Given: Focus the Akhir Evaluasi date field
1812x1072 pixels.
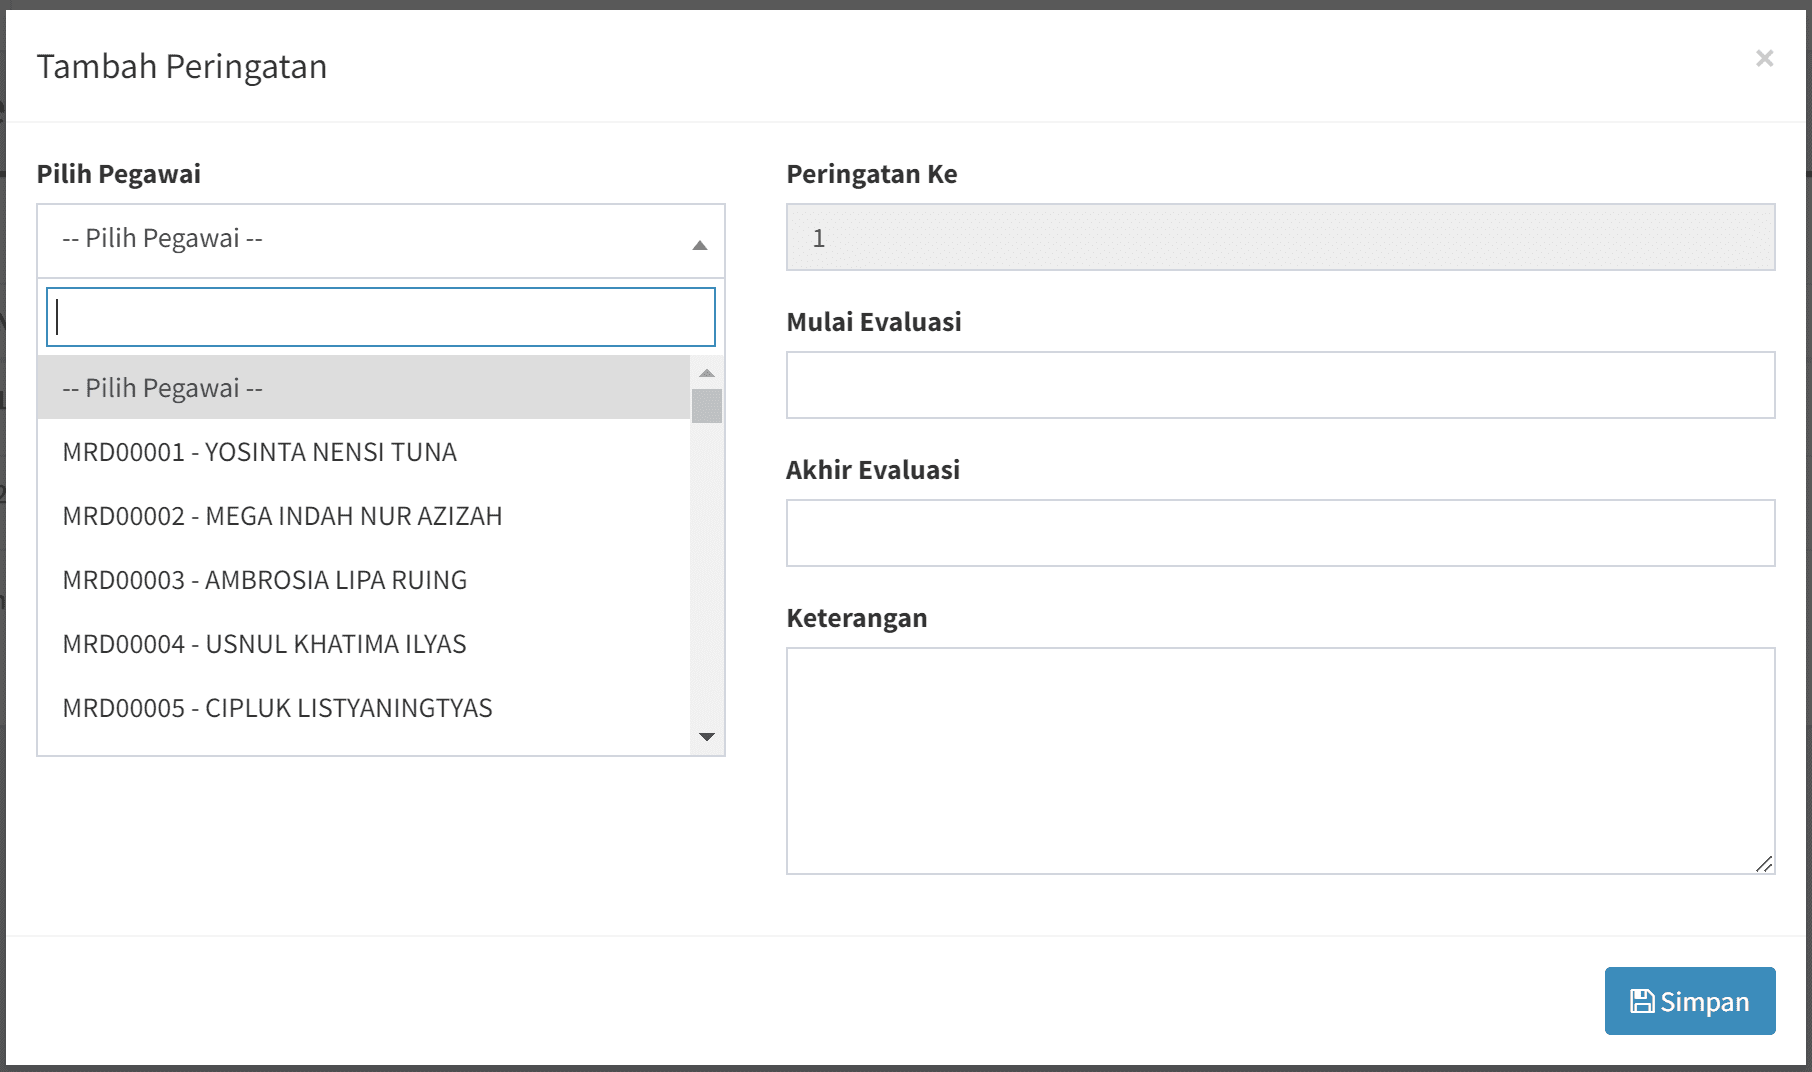Looking at the screenshot, I should [1280, 533].
